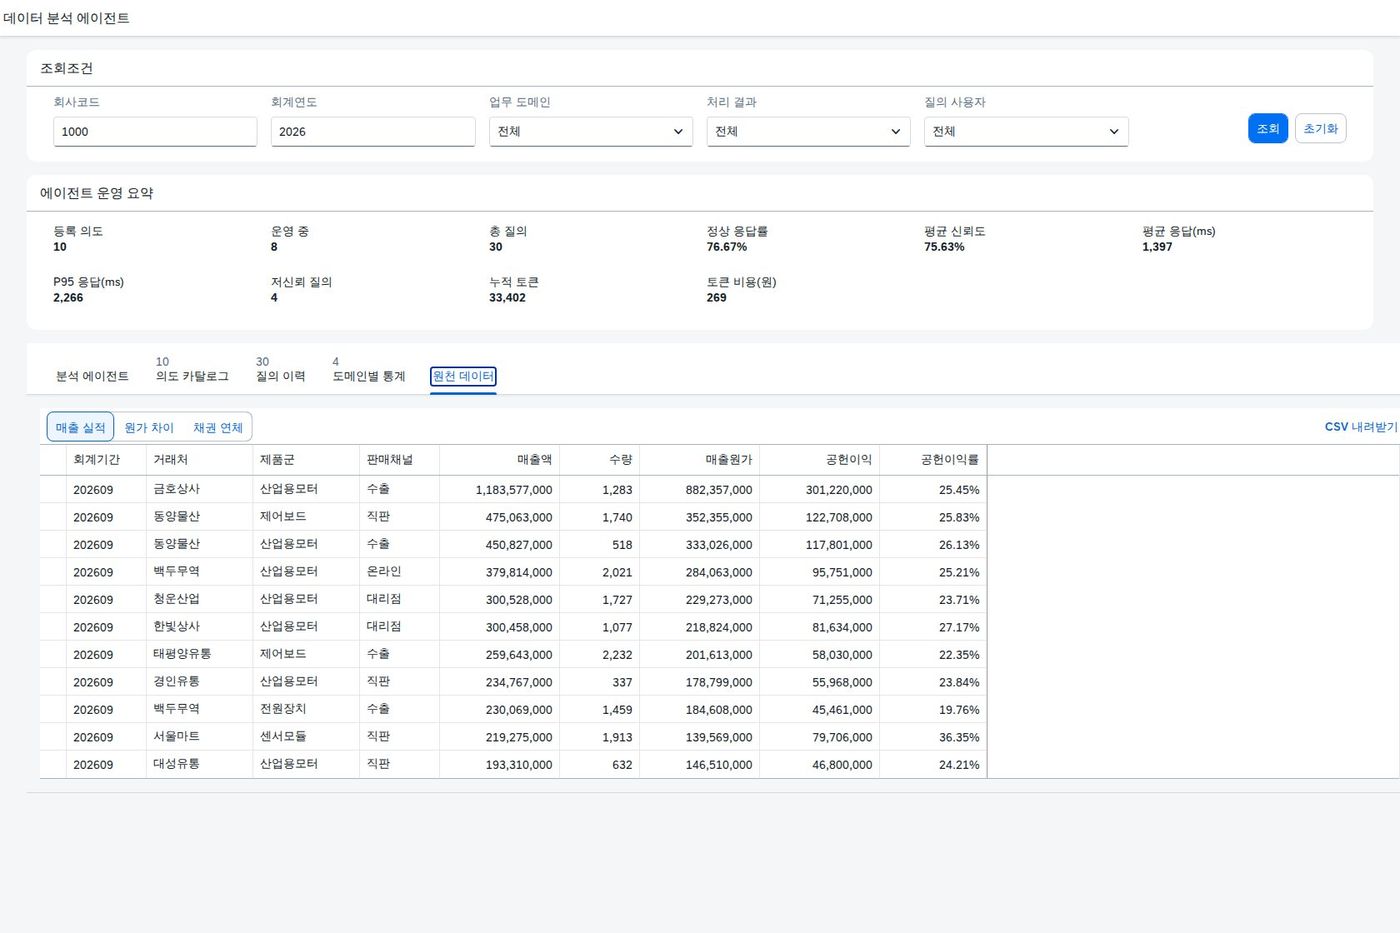
Task: Click the 누적 토큰 value 33,402
Action: (x=507, y=298)
